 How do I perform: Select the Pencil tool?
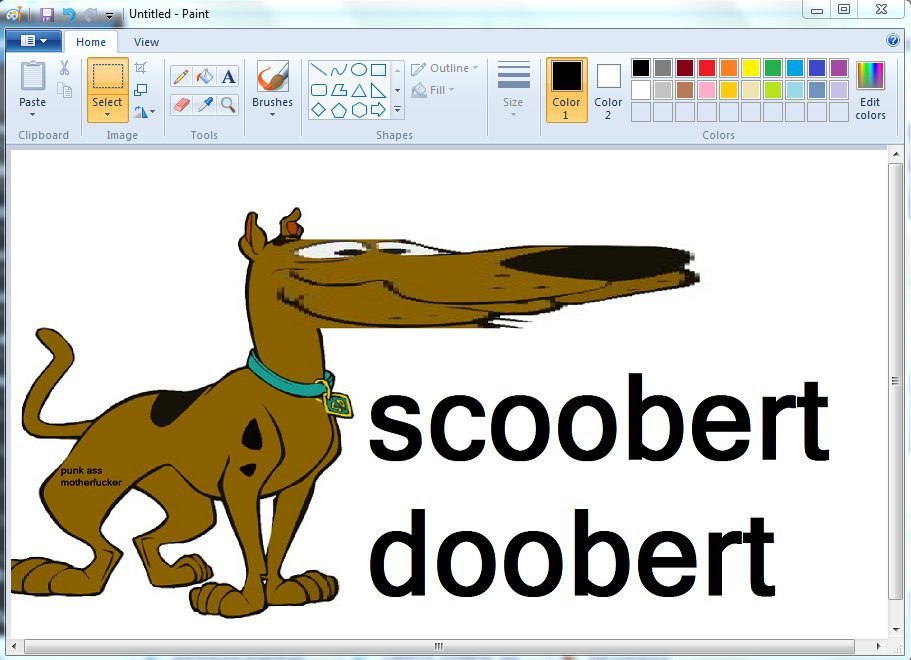tap(181, 76)
